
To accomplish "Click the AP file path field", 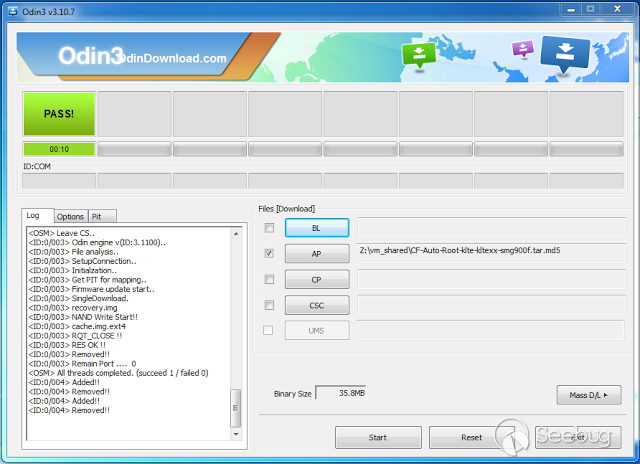I will (491, 253).
